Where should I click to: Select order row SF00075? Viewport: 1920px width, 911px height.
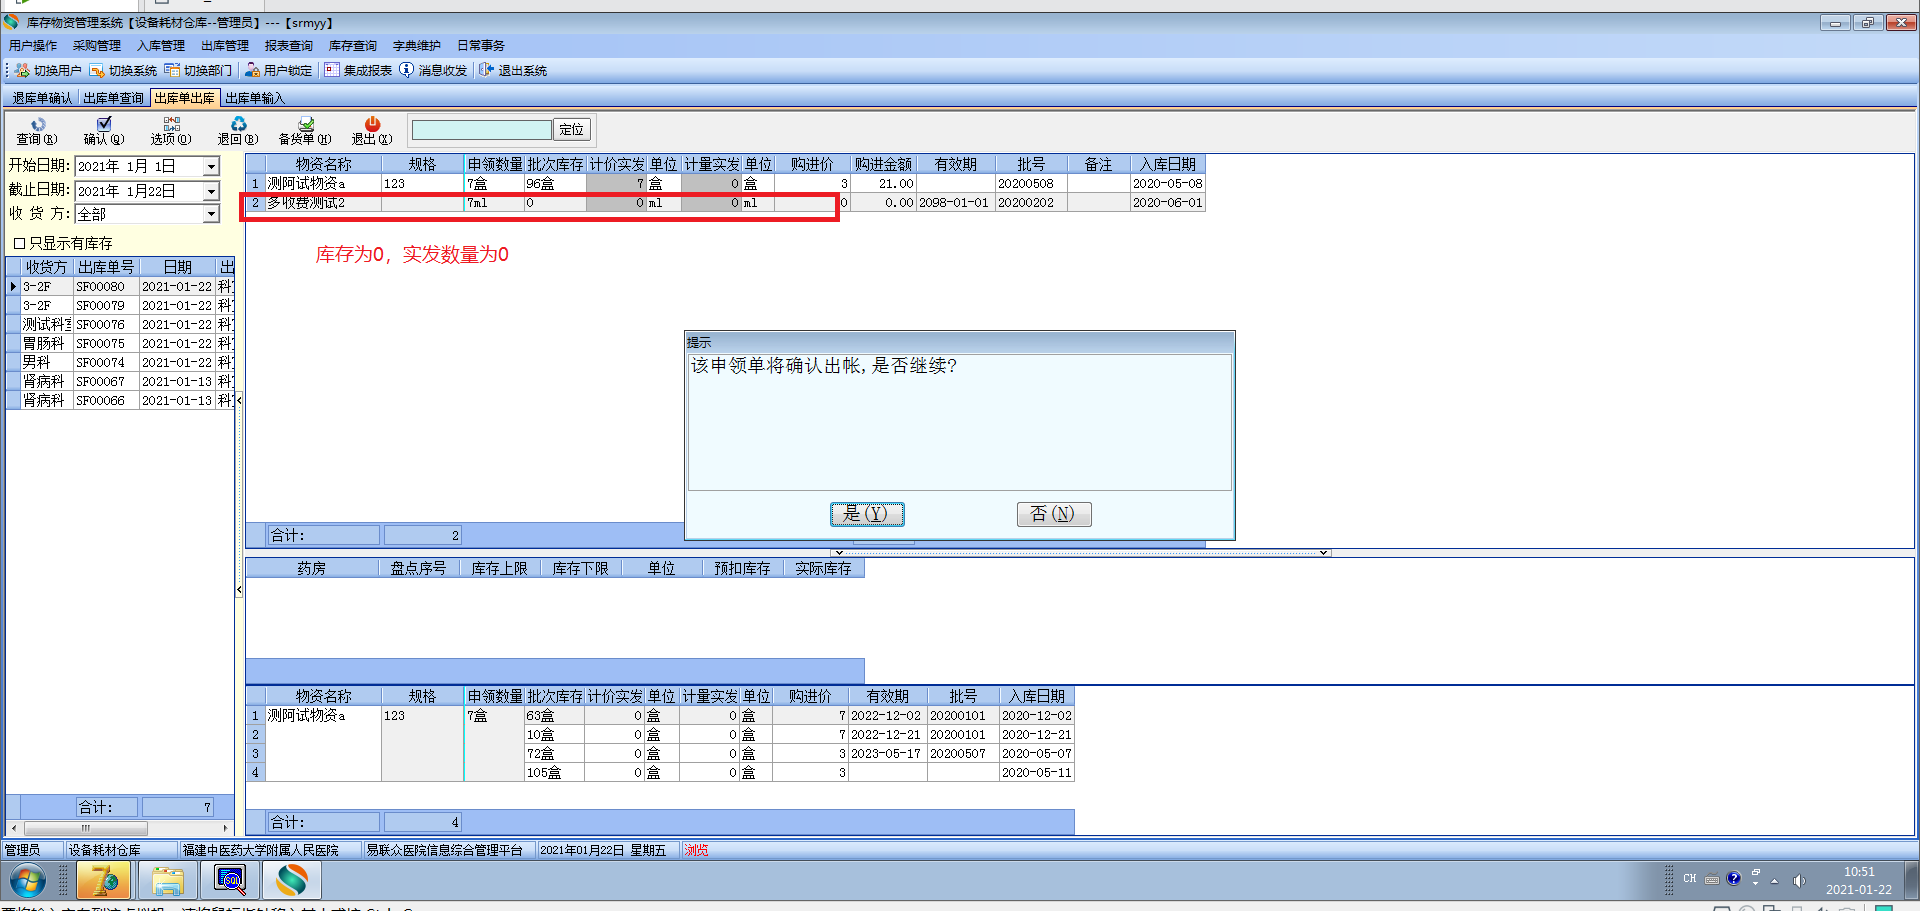pyautogui.click(x=120, y=344)
